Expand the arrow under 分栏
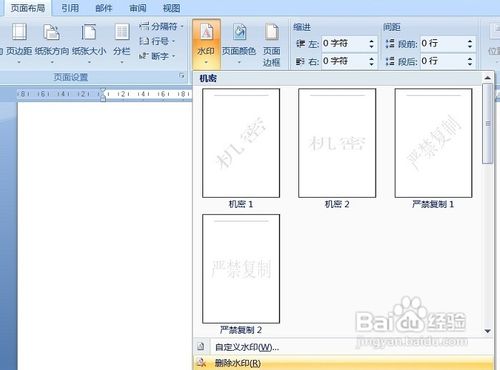This screenshot has width=500, height=370. click(x=122, y=62)
